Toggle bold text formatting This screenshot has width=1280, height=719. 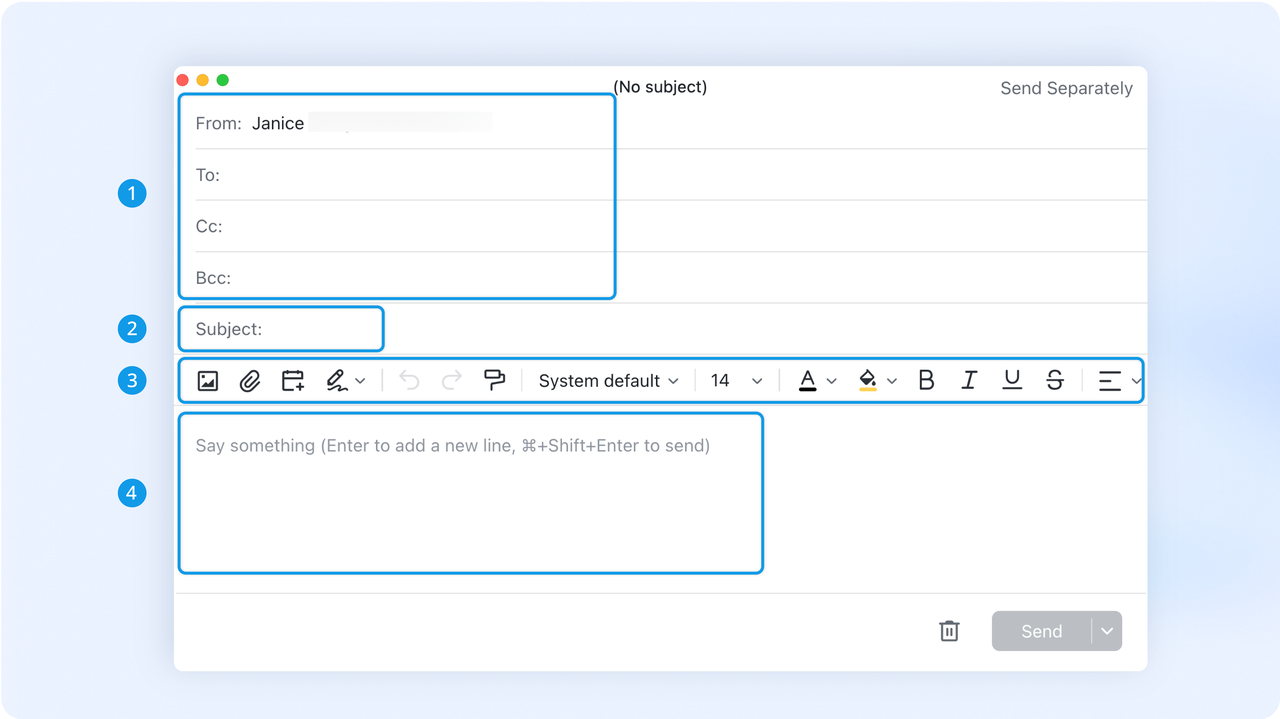[926, 380]
